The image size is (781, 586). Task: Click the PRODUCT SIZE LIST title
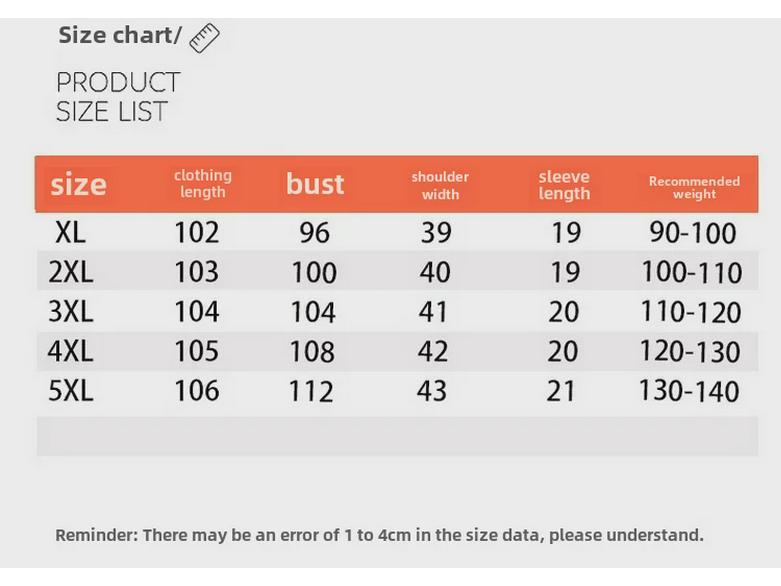coord(118,96)
